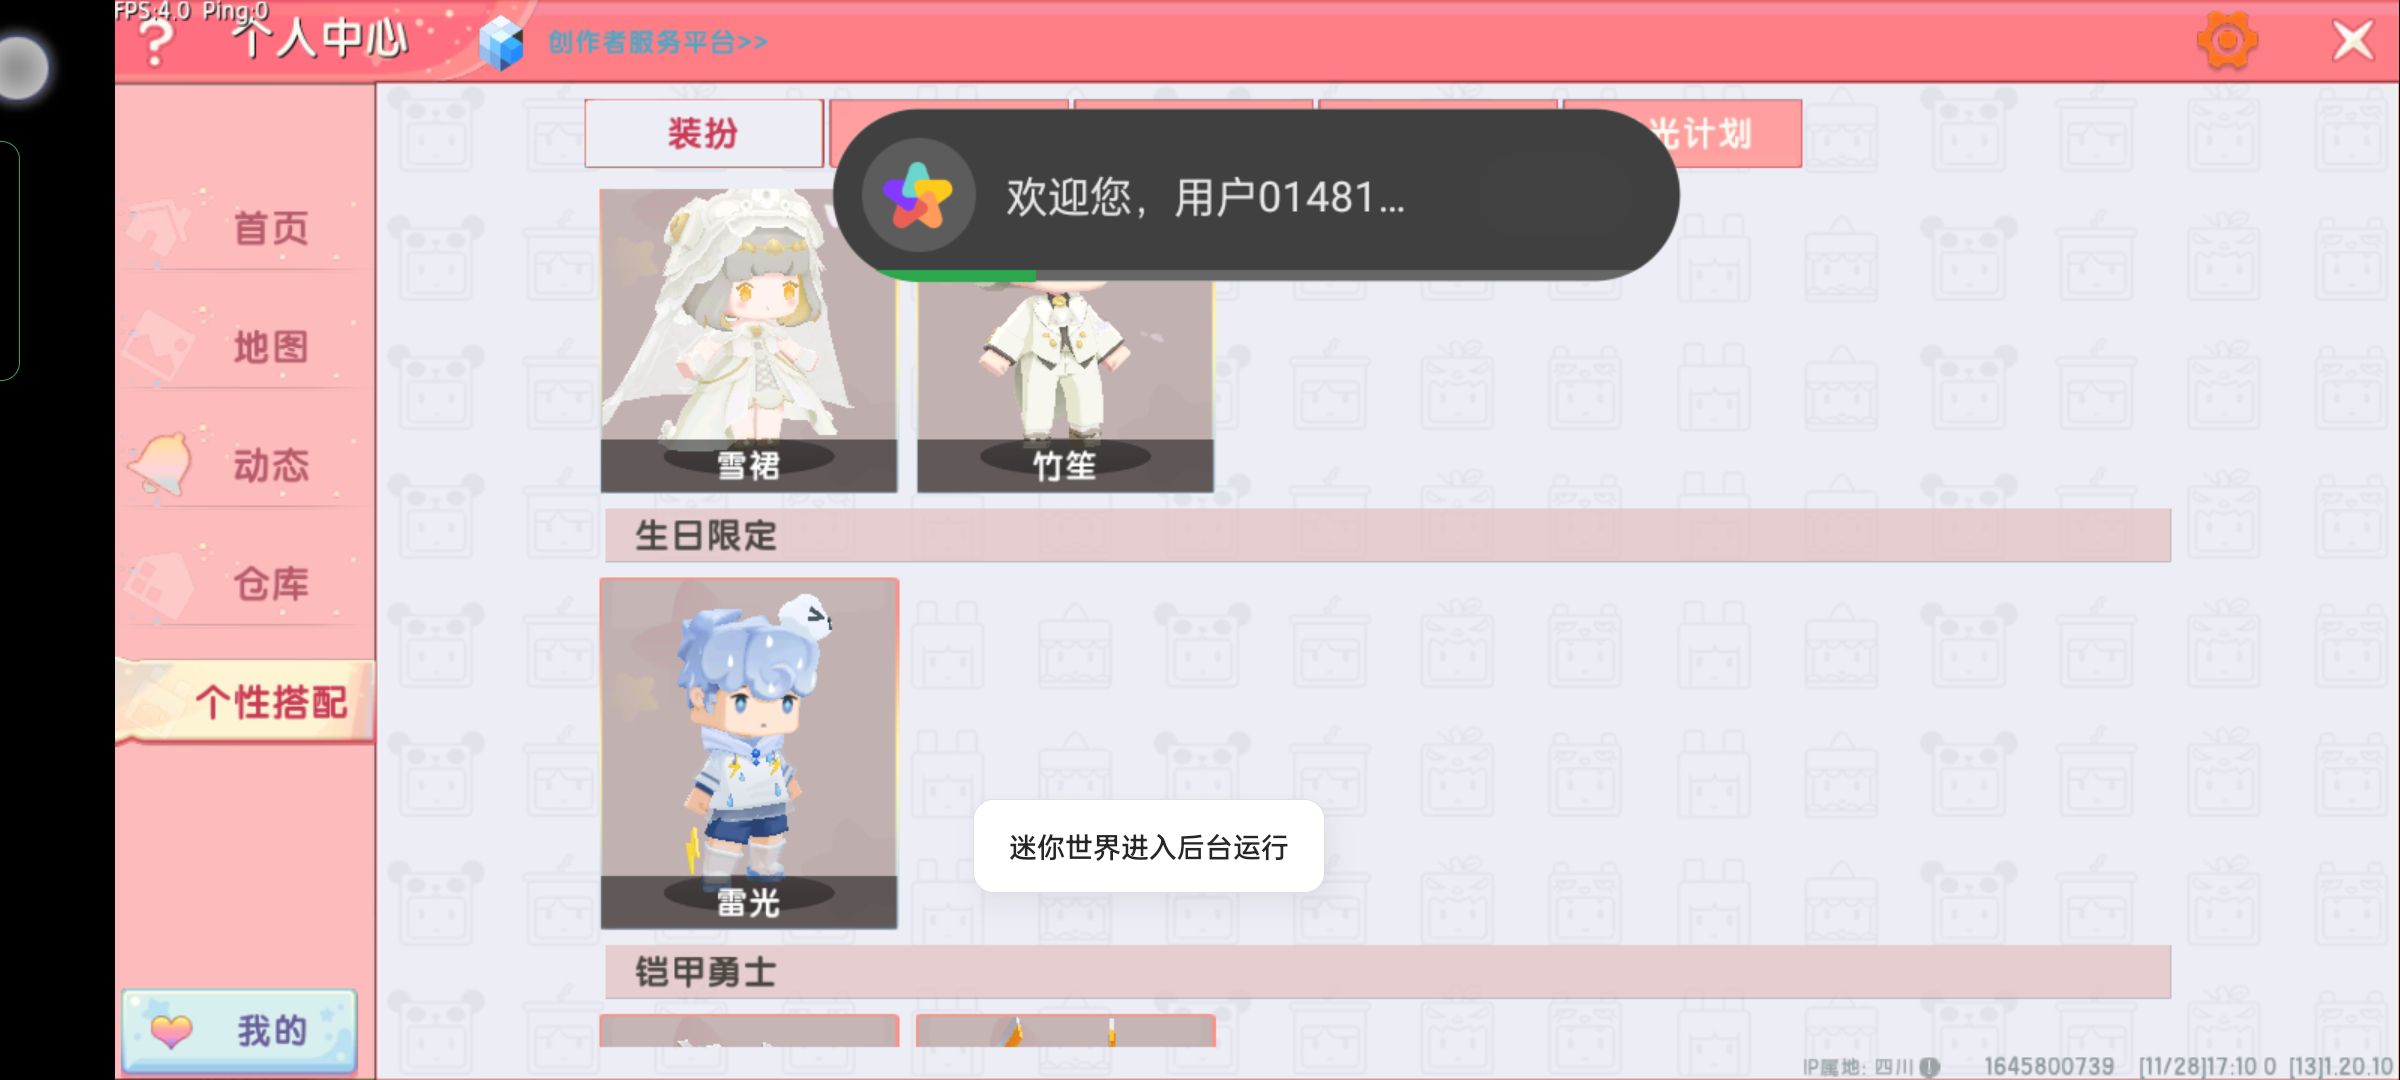This screenshot has height=1080, width=2400.
Task: Click the blue cube creator platform icon
Action: pos(501,43)
